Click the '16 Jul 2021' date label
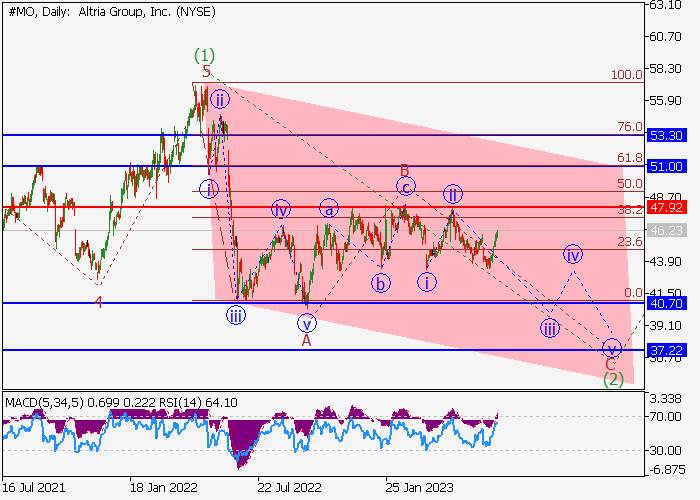The width and height of the screenshot is (700, 500). pyautogui.click(x=34, y=487)
